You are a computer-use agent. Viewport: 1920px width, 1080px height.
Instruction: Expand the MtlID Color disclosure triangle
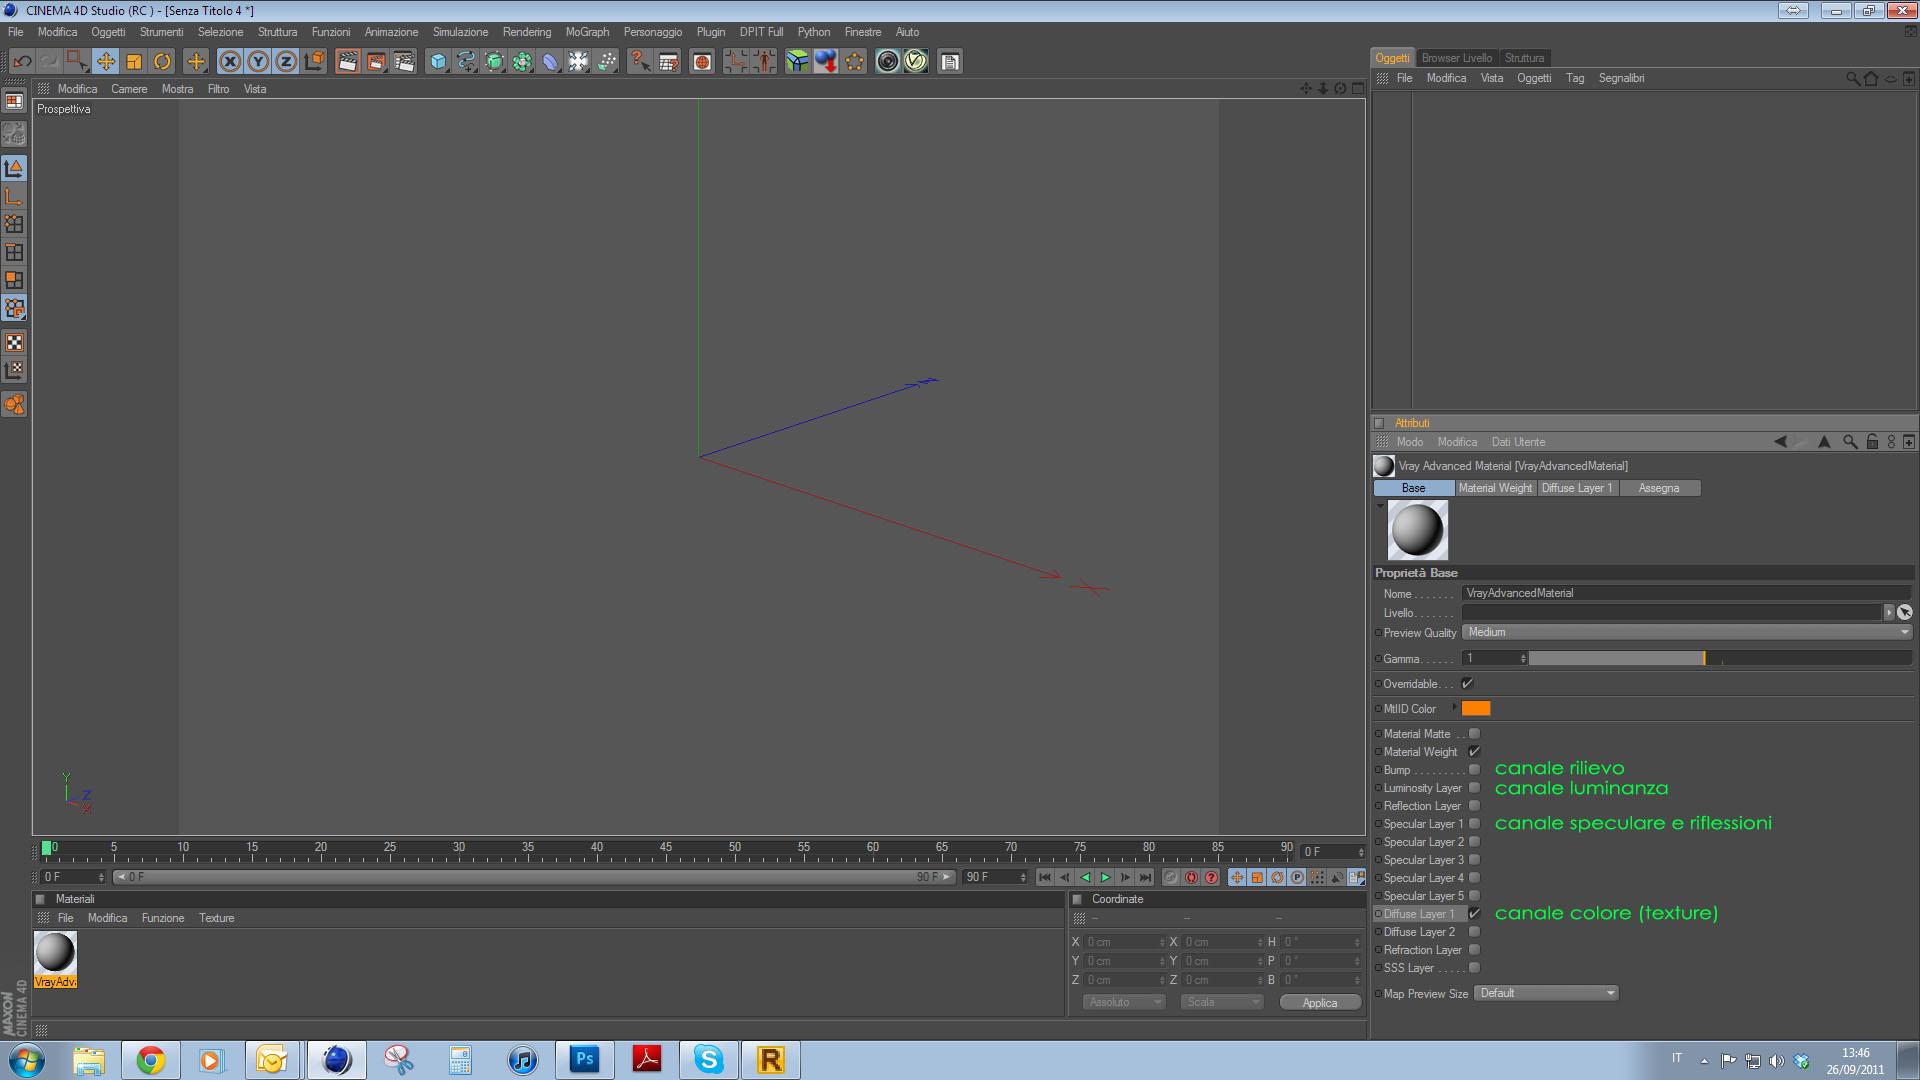(1454, 708)
